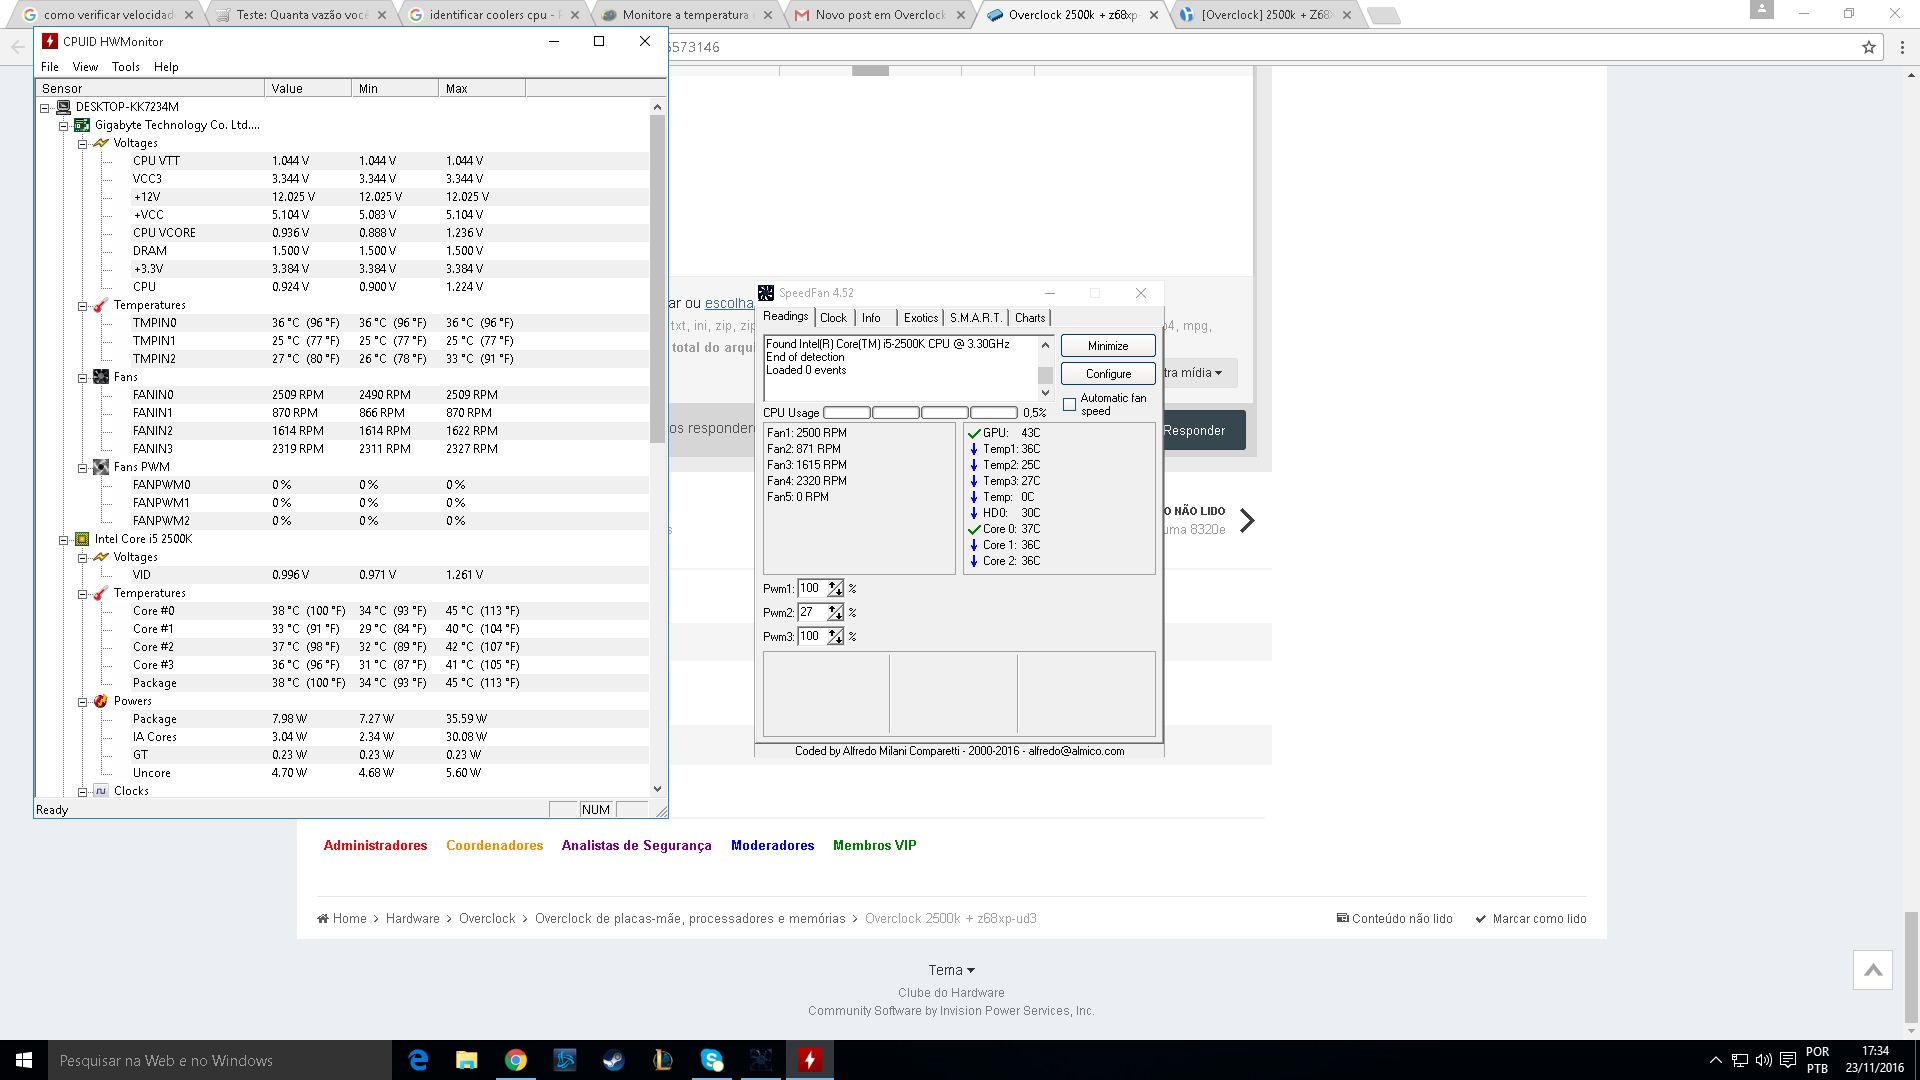This screenshot has height=1080, width=1920.
Task: Click the Value column header
Action: pos(308,89)
